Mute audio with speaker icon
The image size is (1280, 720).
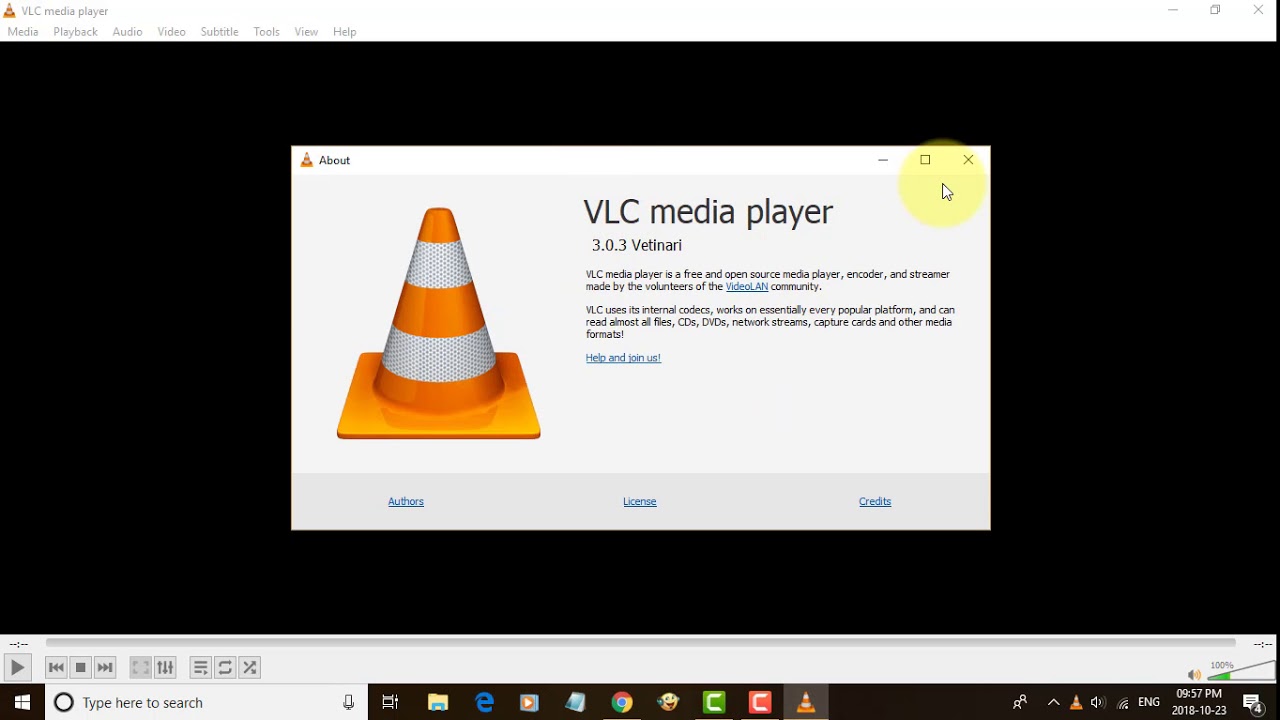(1194, 675)
